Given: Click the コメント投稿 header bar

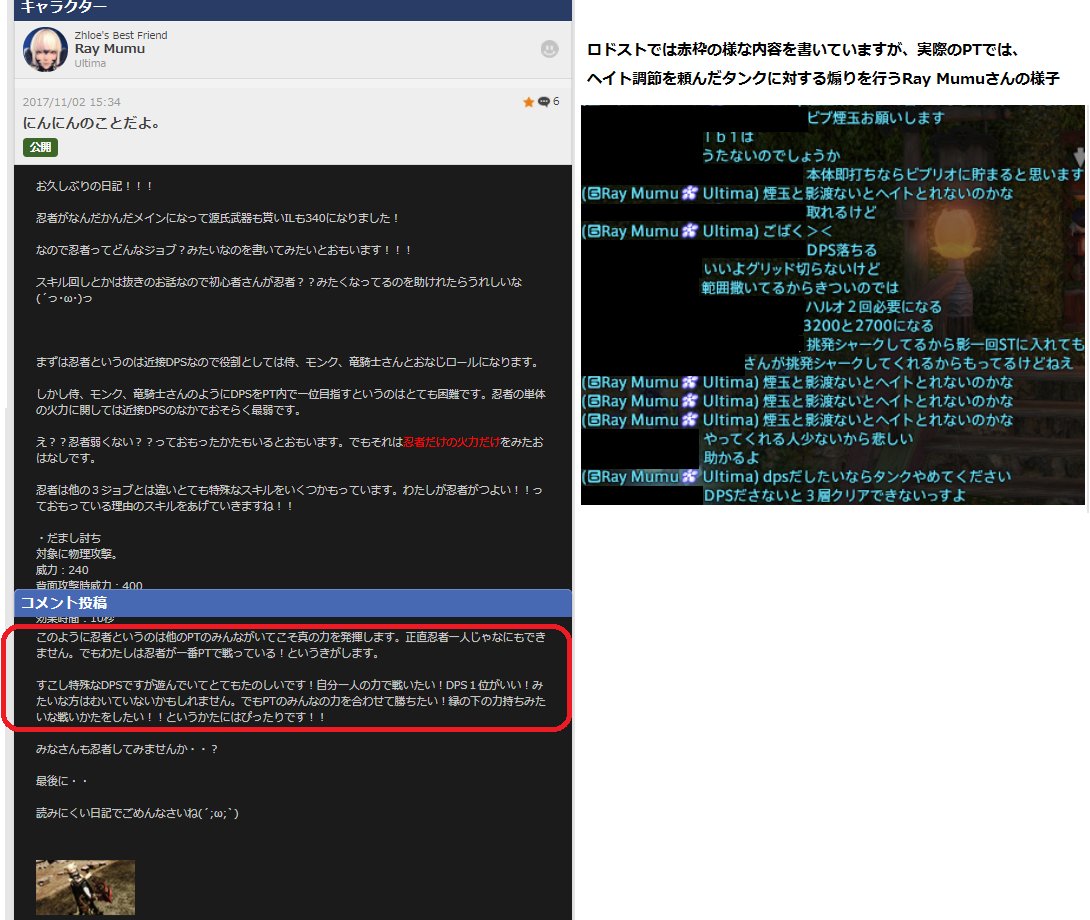Looking at the screenshot, I should click(293, 603).
